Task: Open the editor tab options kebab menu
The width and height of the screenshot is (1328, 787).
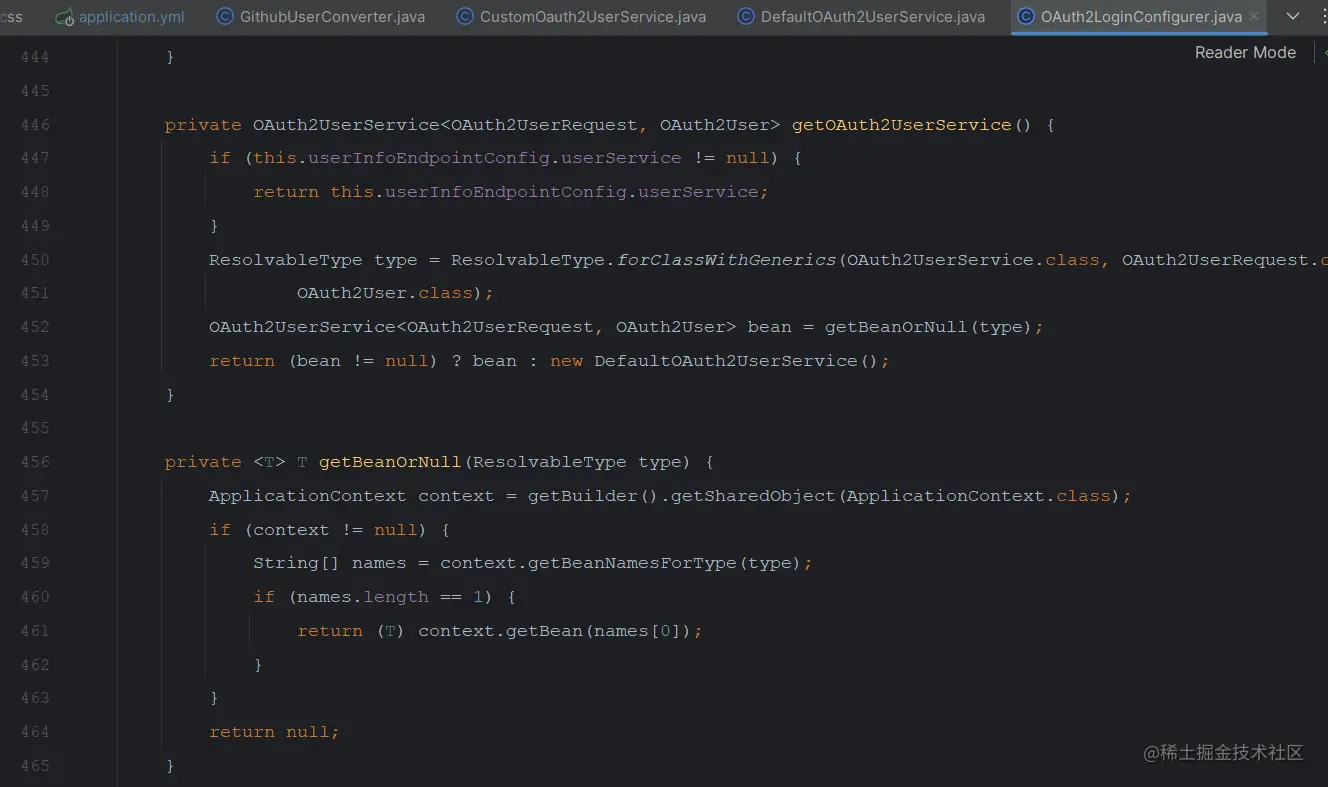Action: click(x=1323, y=17)
